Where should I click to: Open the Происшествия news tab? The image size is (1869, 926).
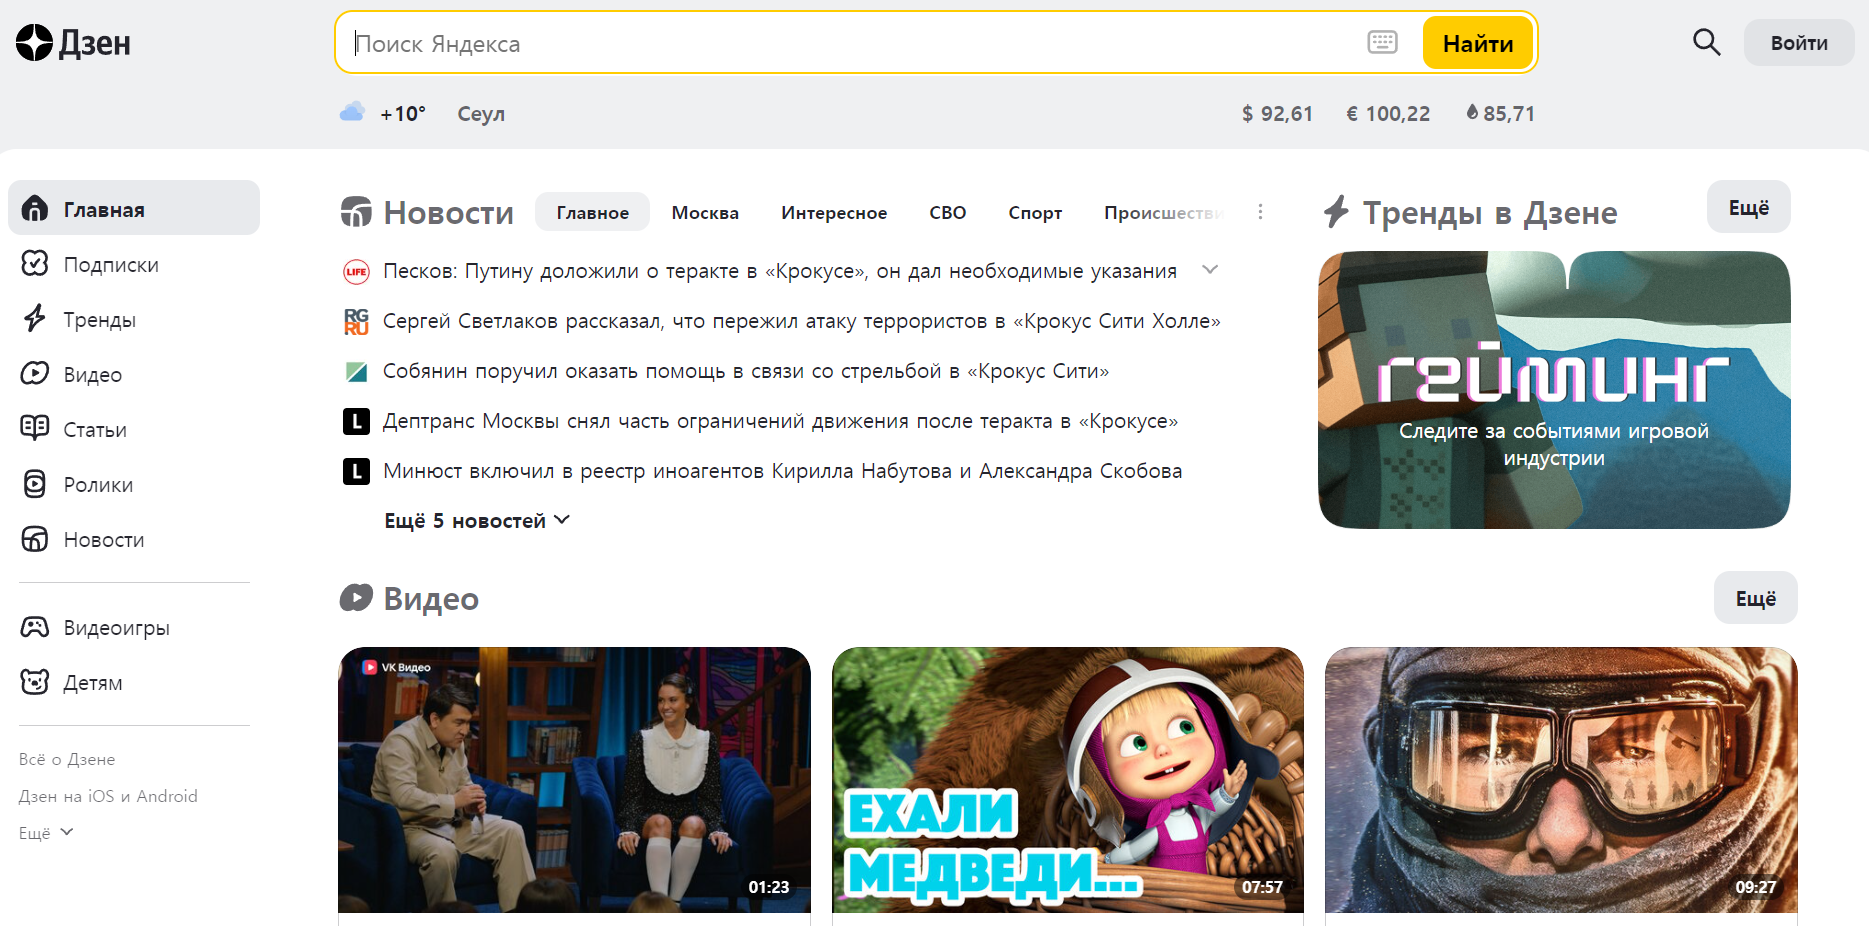click(x=1164, y=212)
